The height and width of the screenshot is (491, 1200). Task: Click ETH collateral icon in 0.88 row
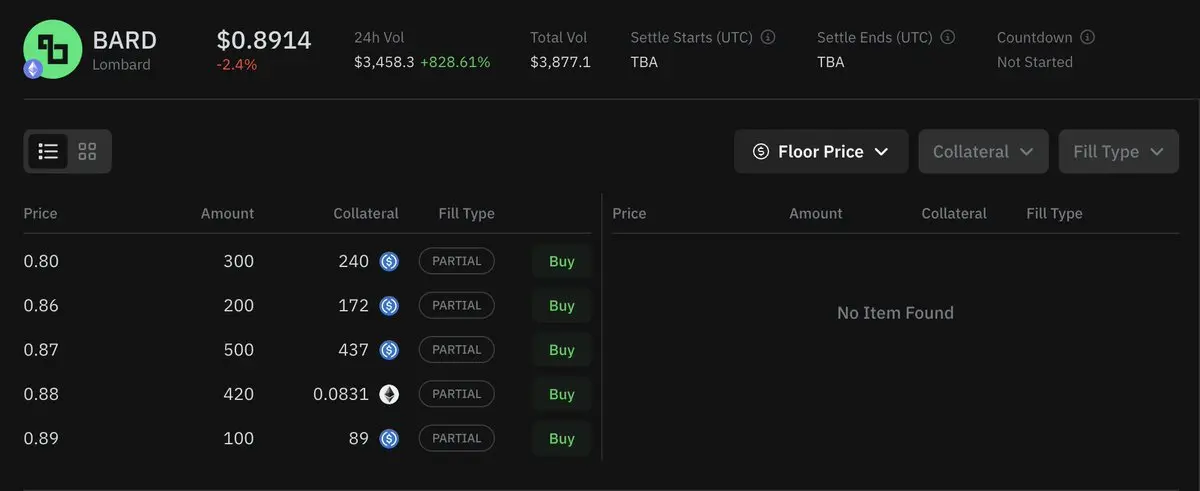389,394
